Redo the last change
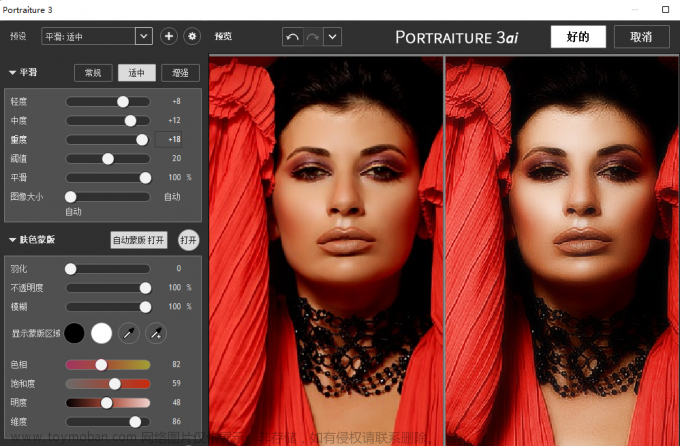The image size is (680, 446). tap(313, 37)
